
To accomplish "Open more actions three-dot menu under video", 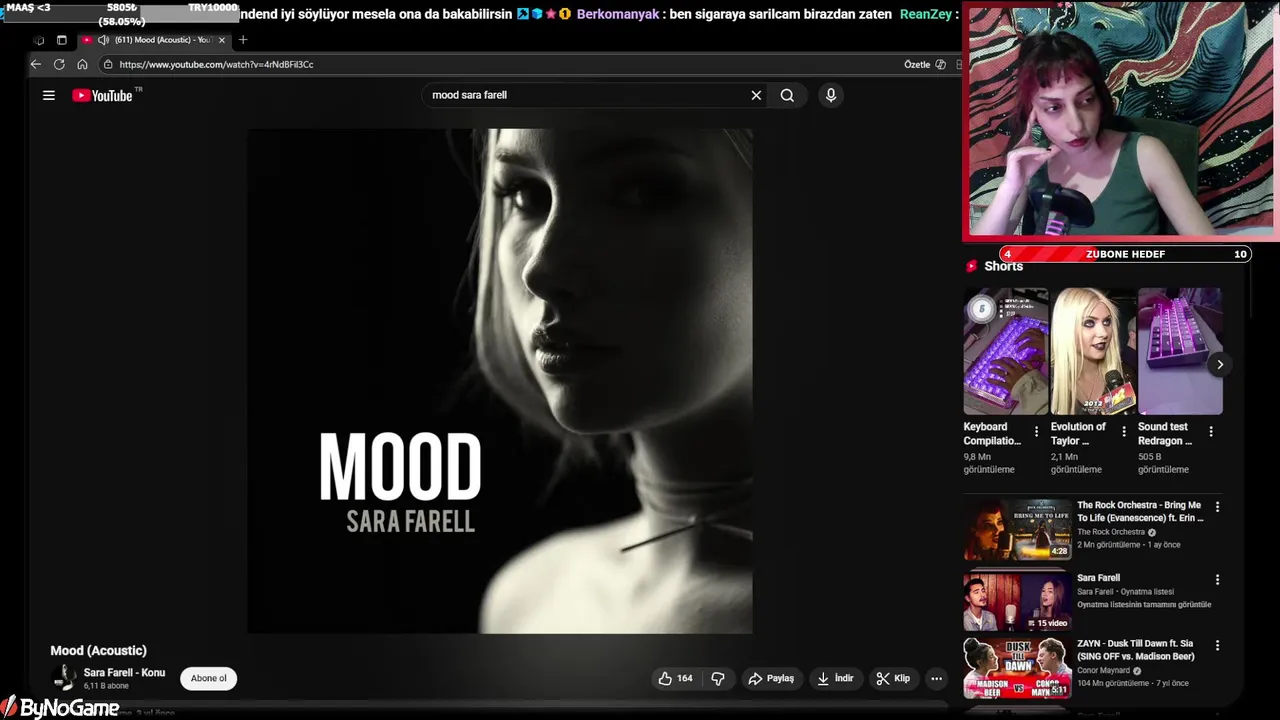I will (x=936, y=678).
